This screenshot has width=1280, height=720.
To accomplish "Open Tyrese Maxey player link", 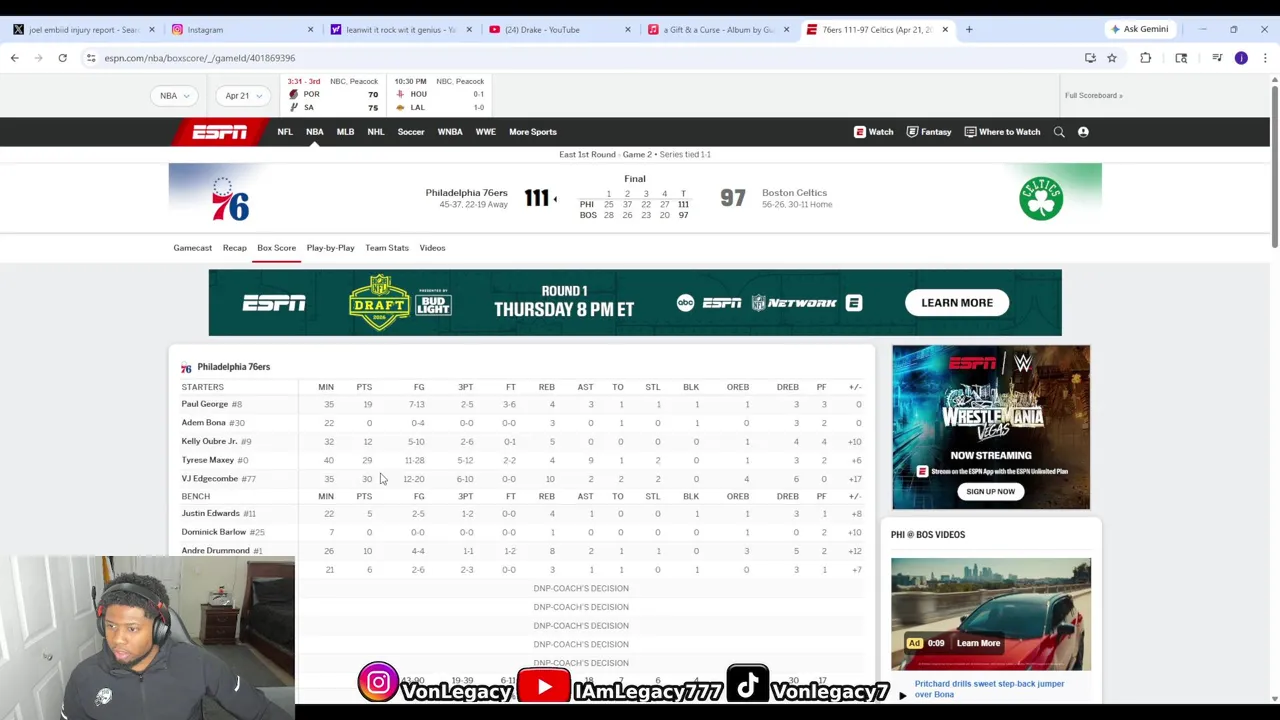I will click(x=207, y=460).
